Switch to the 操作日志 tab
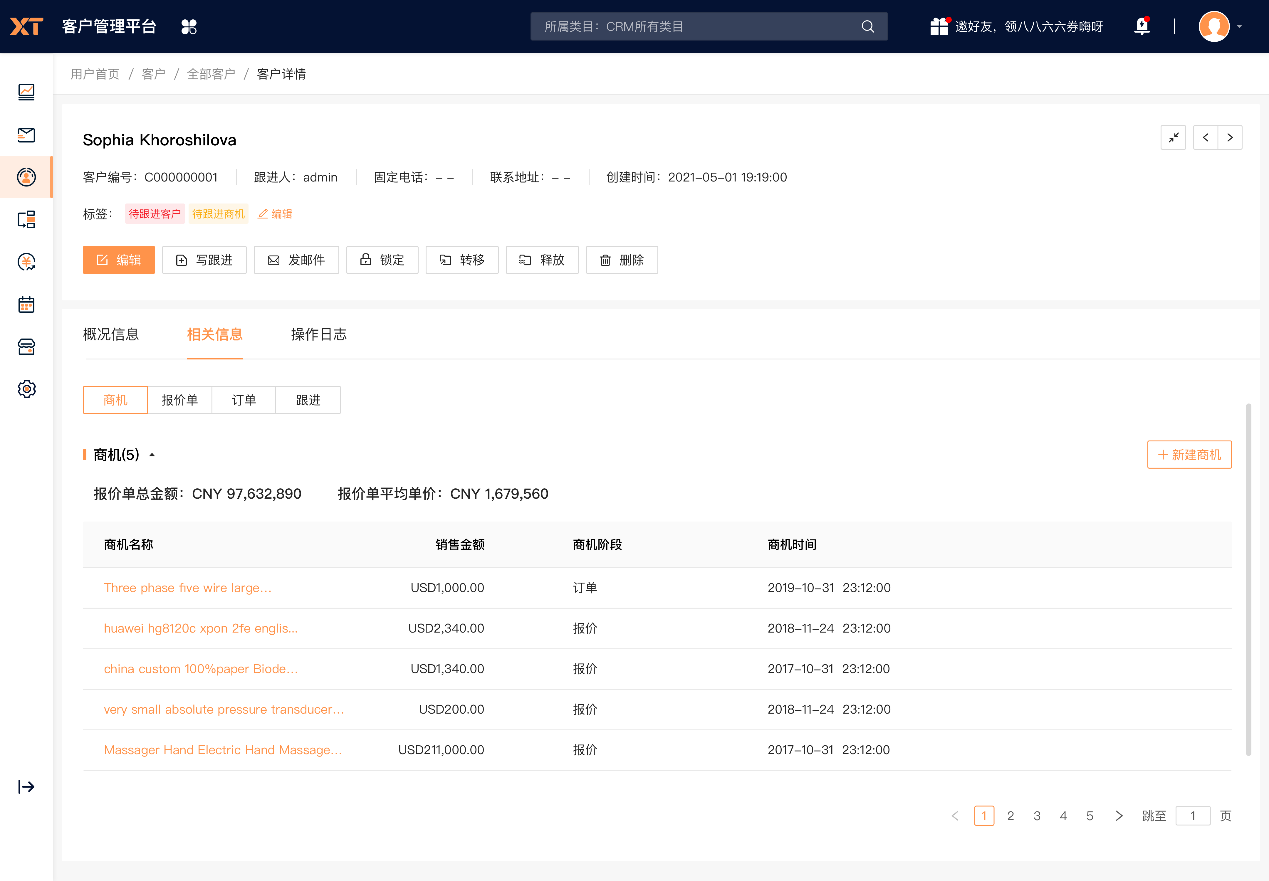 pyautogui.click(x=319, y=334)
